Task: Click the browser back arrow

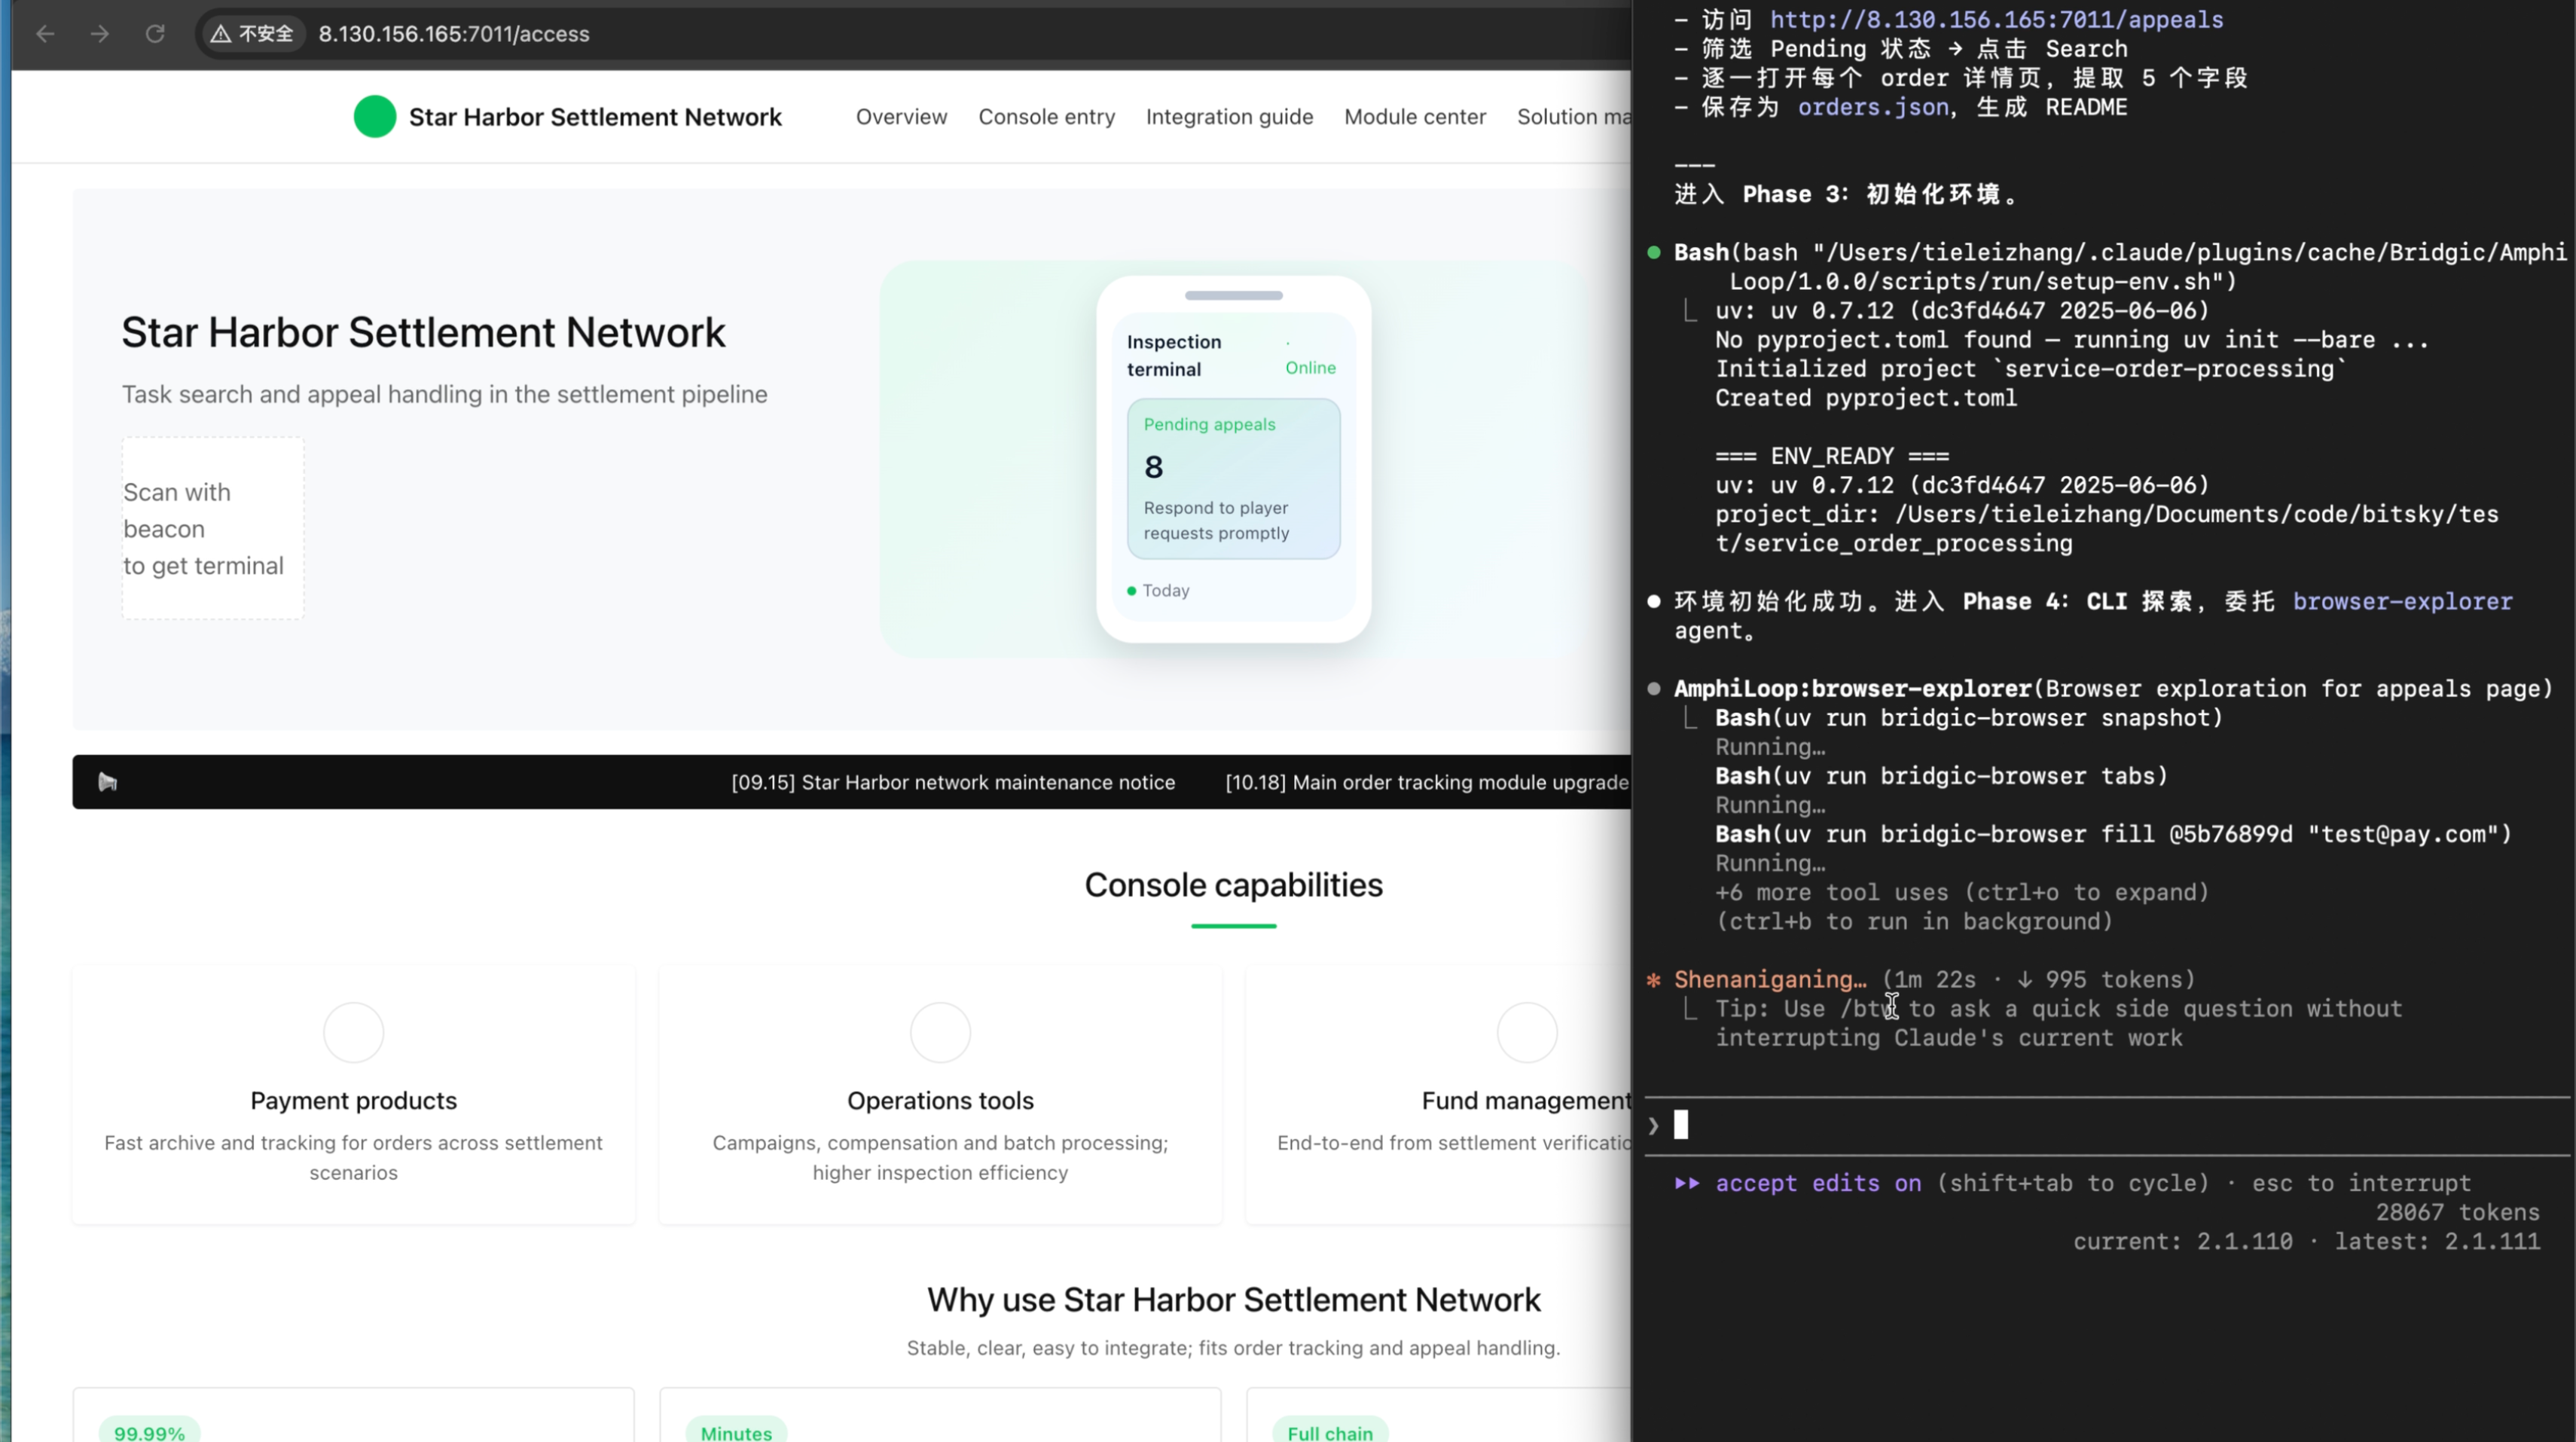Action: point(45,34)
